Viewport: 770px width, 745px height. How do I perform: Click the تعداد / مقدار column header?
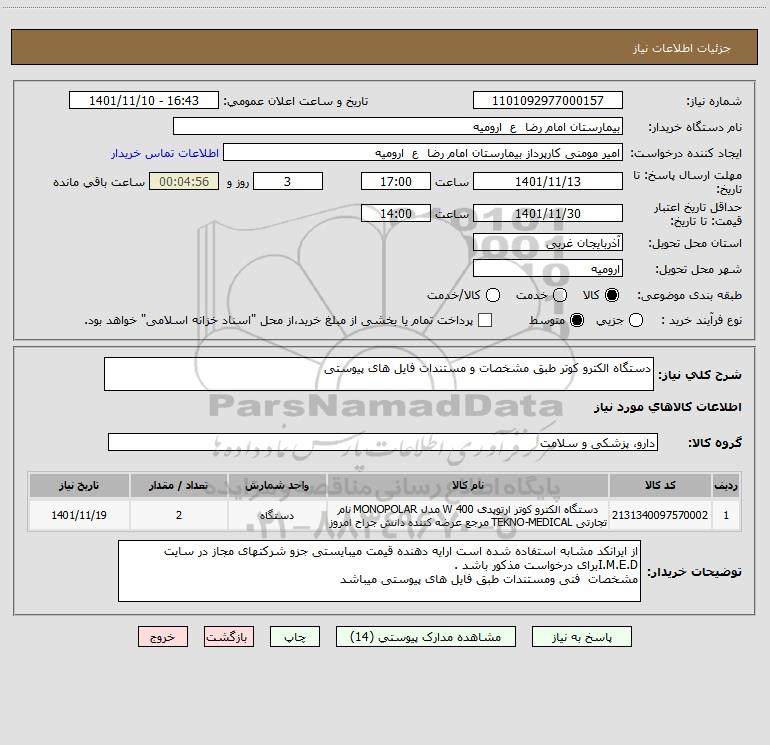tap(179, 485)
